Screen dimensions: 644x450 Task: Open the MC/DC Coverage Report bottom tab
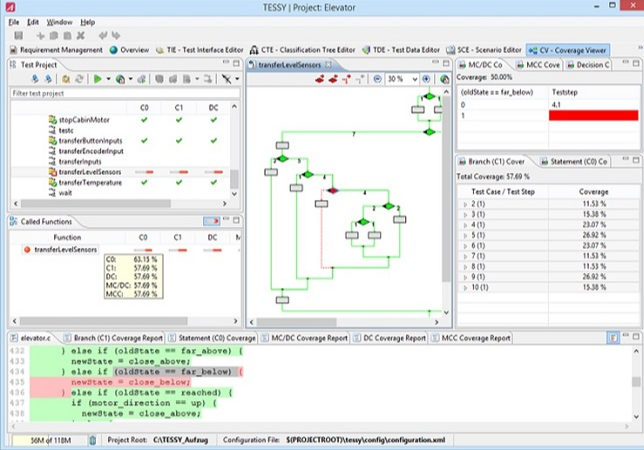(304, 338)
